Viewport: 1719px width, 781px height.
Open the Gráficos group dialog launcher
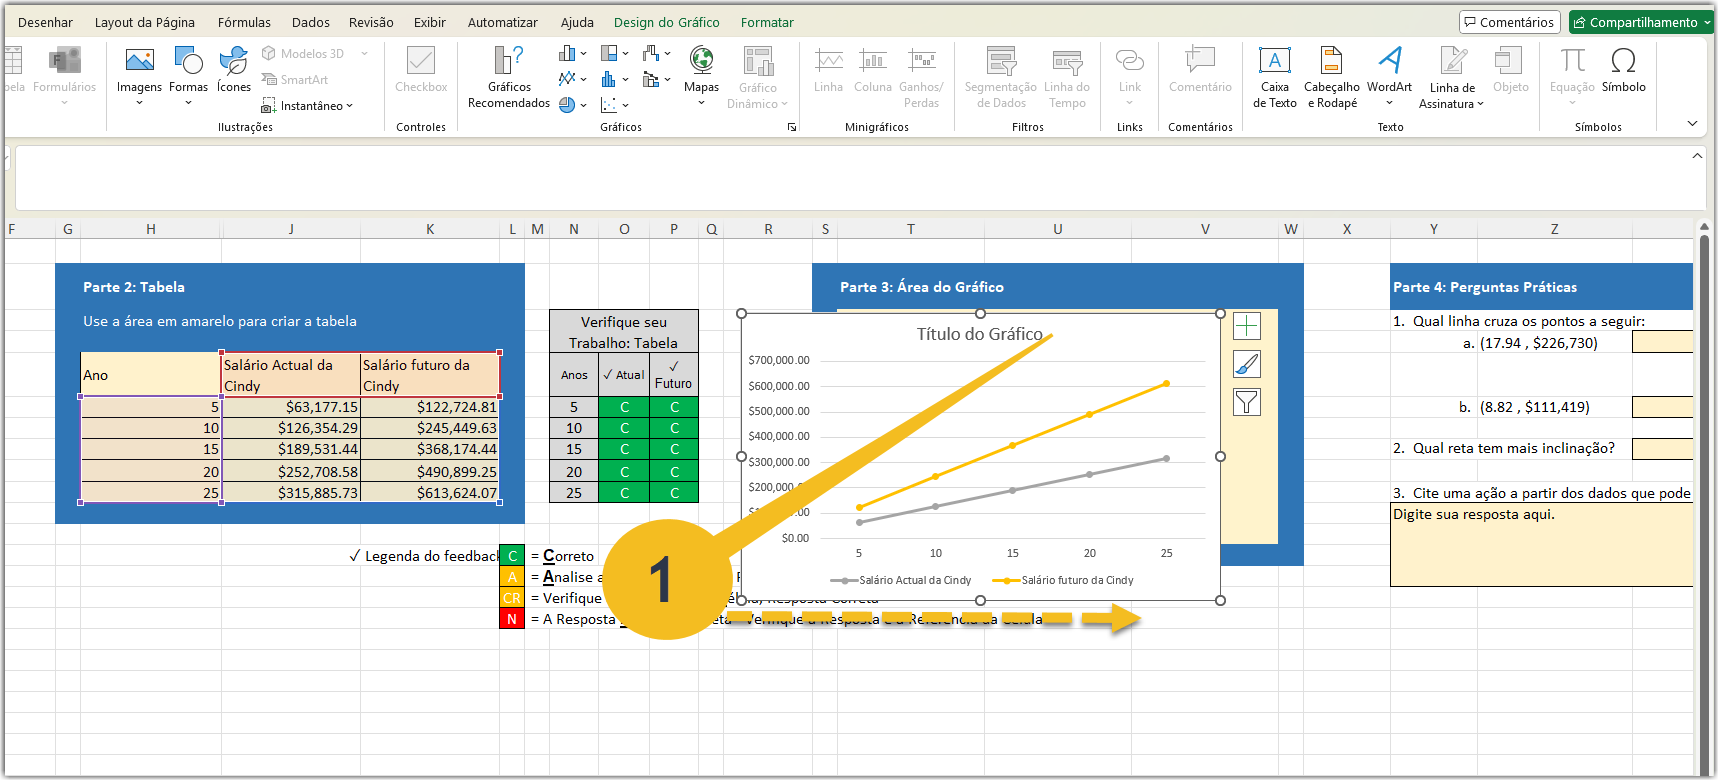[x=792, y=127]
